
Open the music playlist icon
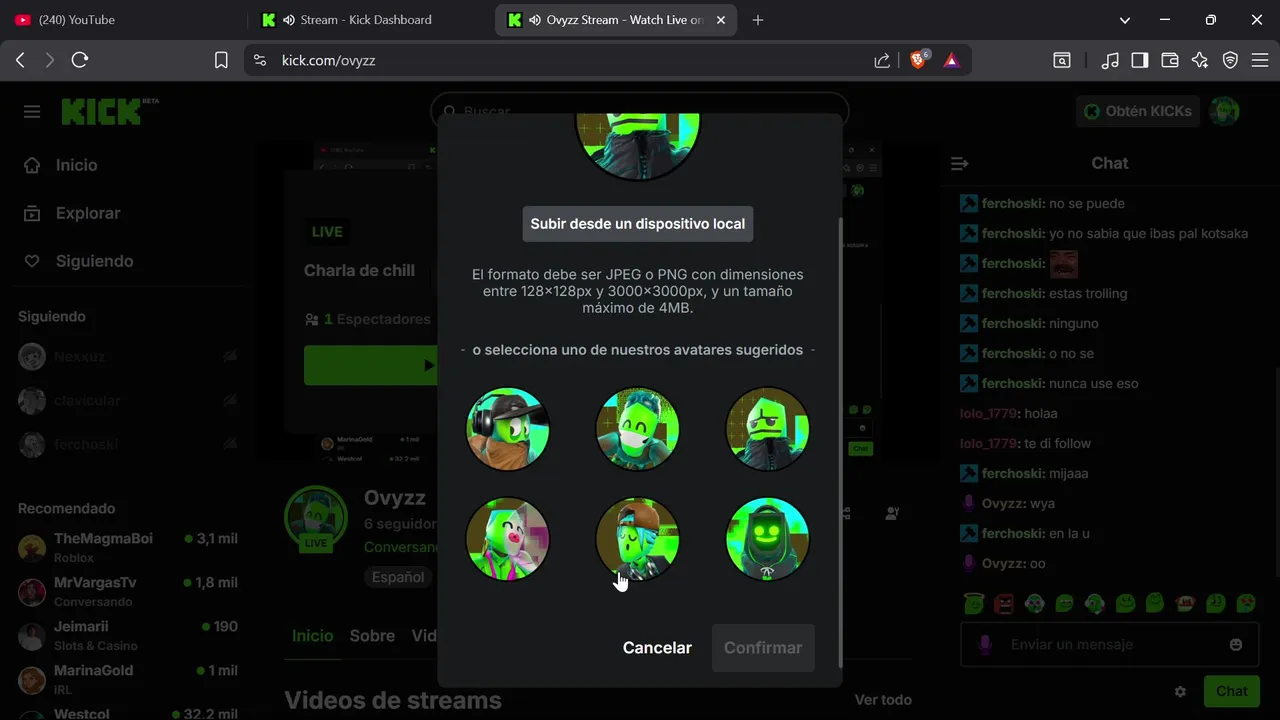click(1110, 60)
